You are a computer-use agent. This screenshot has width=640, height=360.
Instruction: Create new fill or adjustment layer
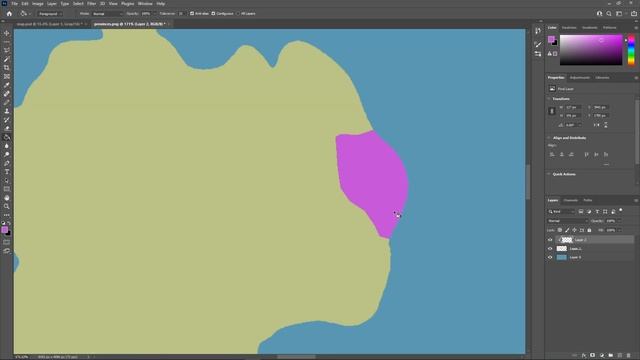click(x=602, y=356)
